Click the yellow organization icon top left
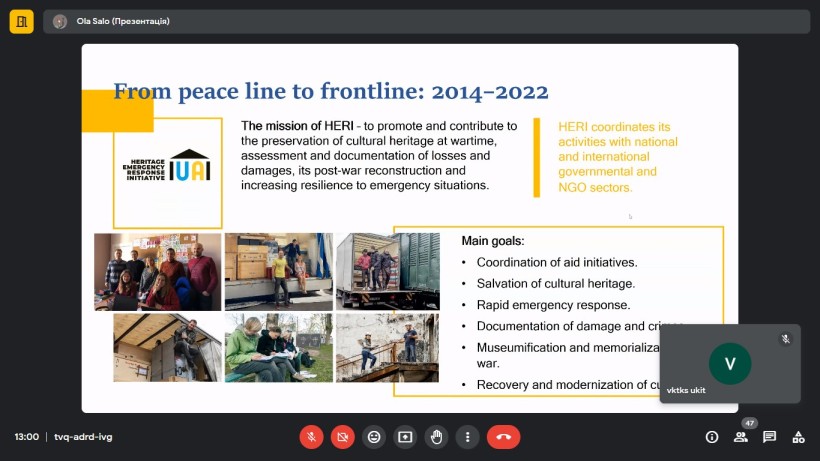 click(x=21, y=21)
